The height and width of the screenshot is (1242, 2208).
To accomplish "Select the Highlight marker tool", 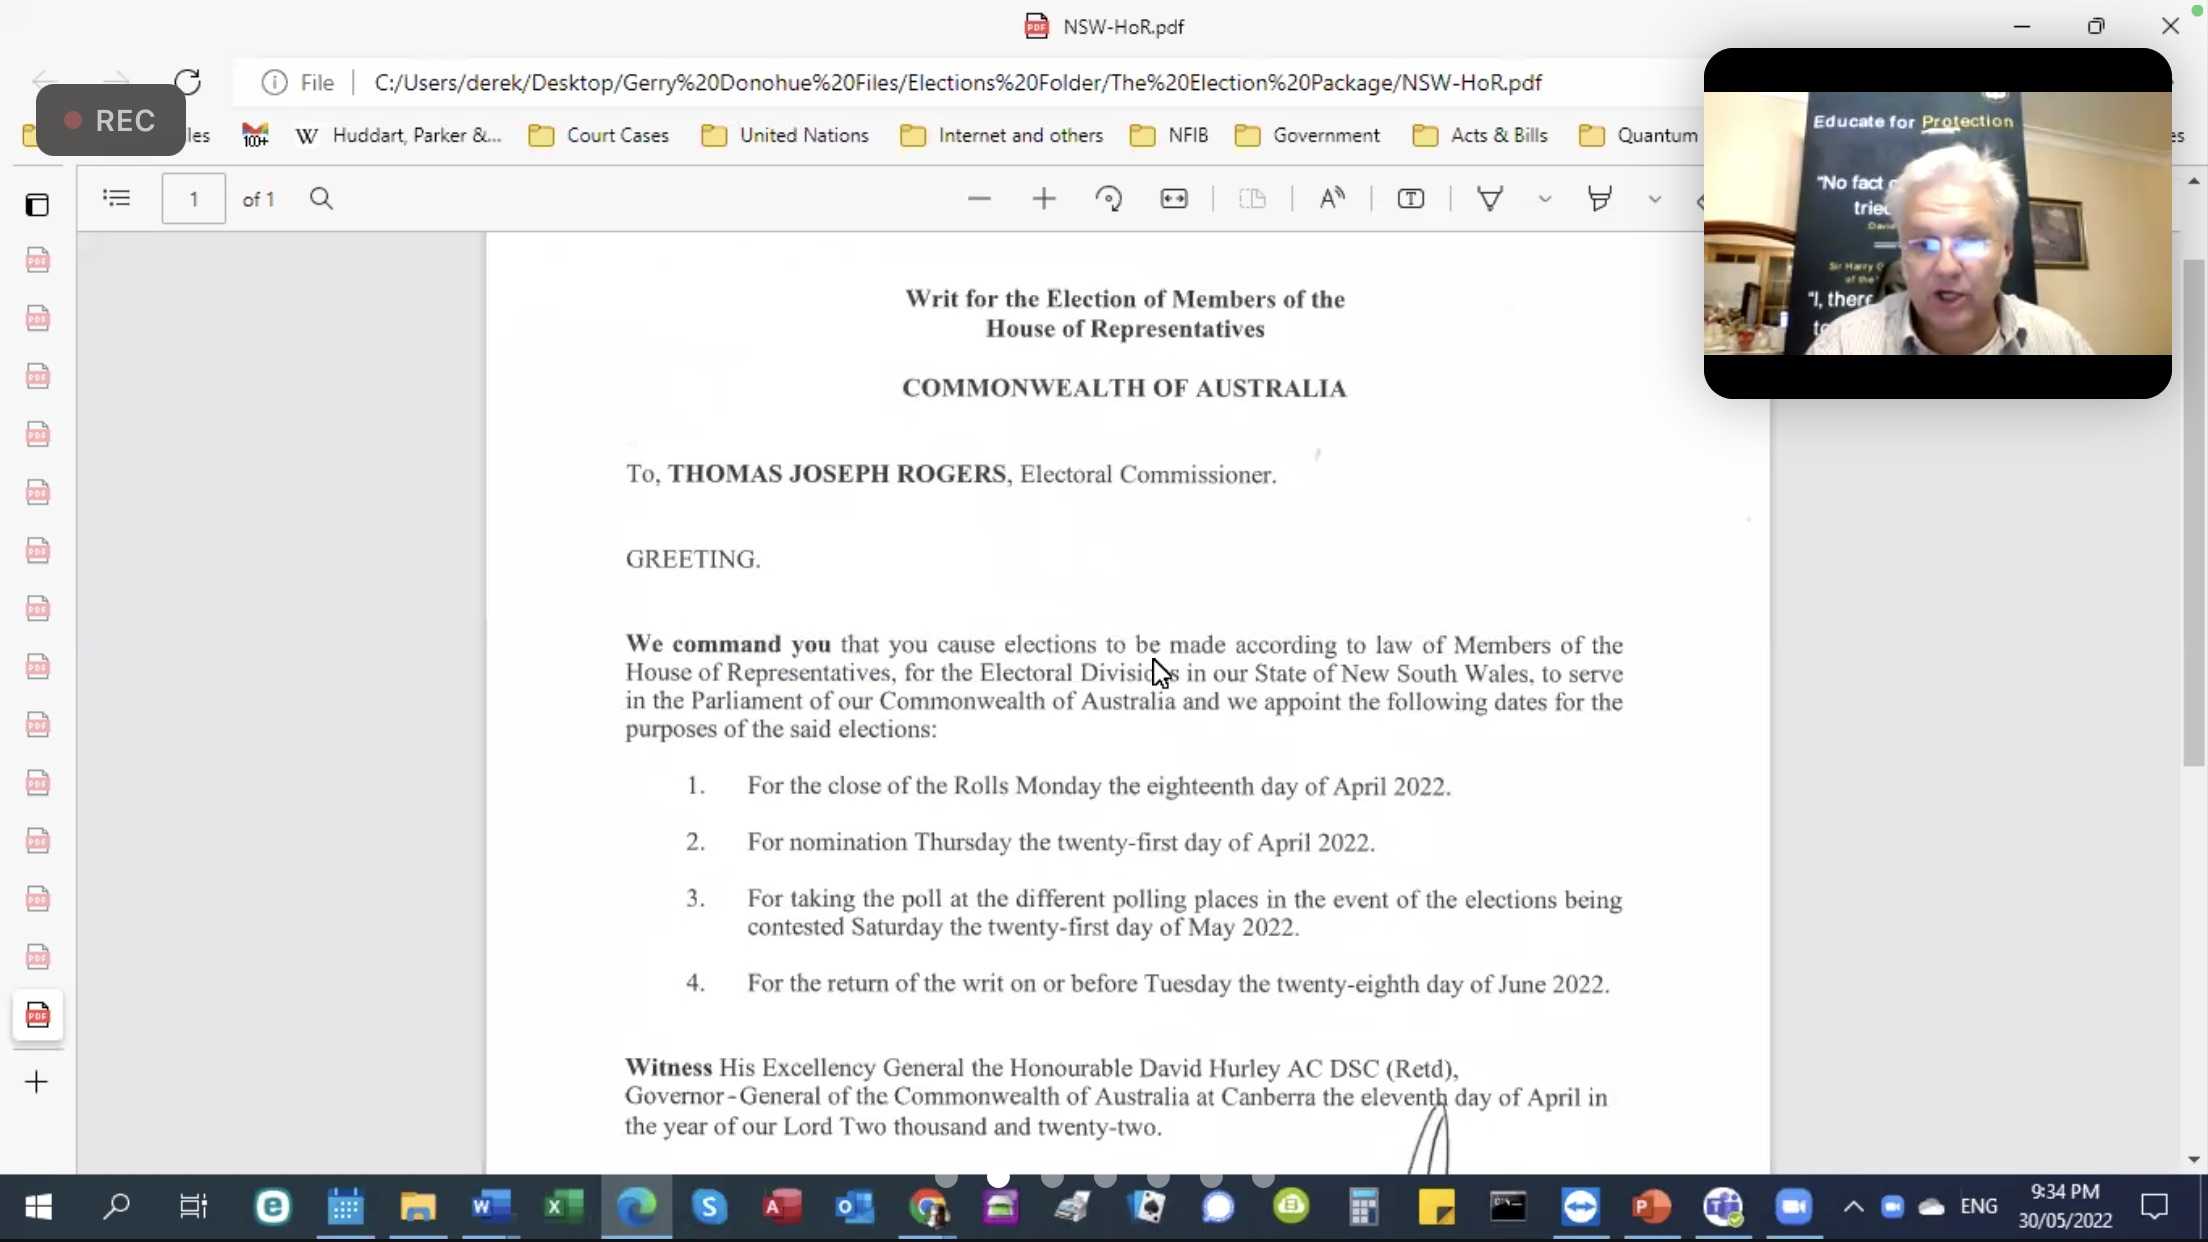I will 1599,198.
